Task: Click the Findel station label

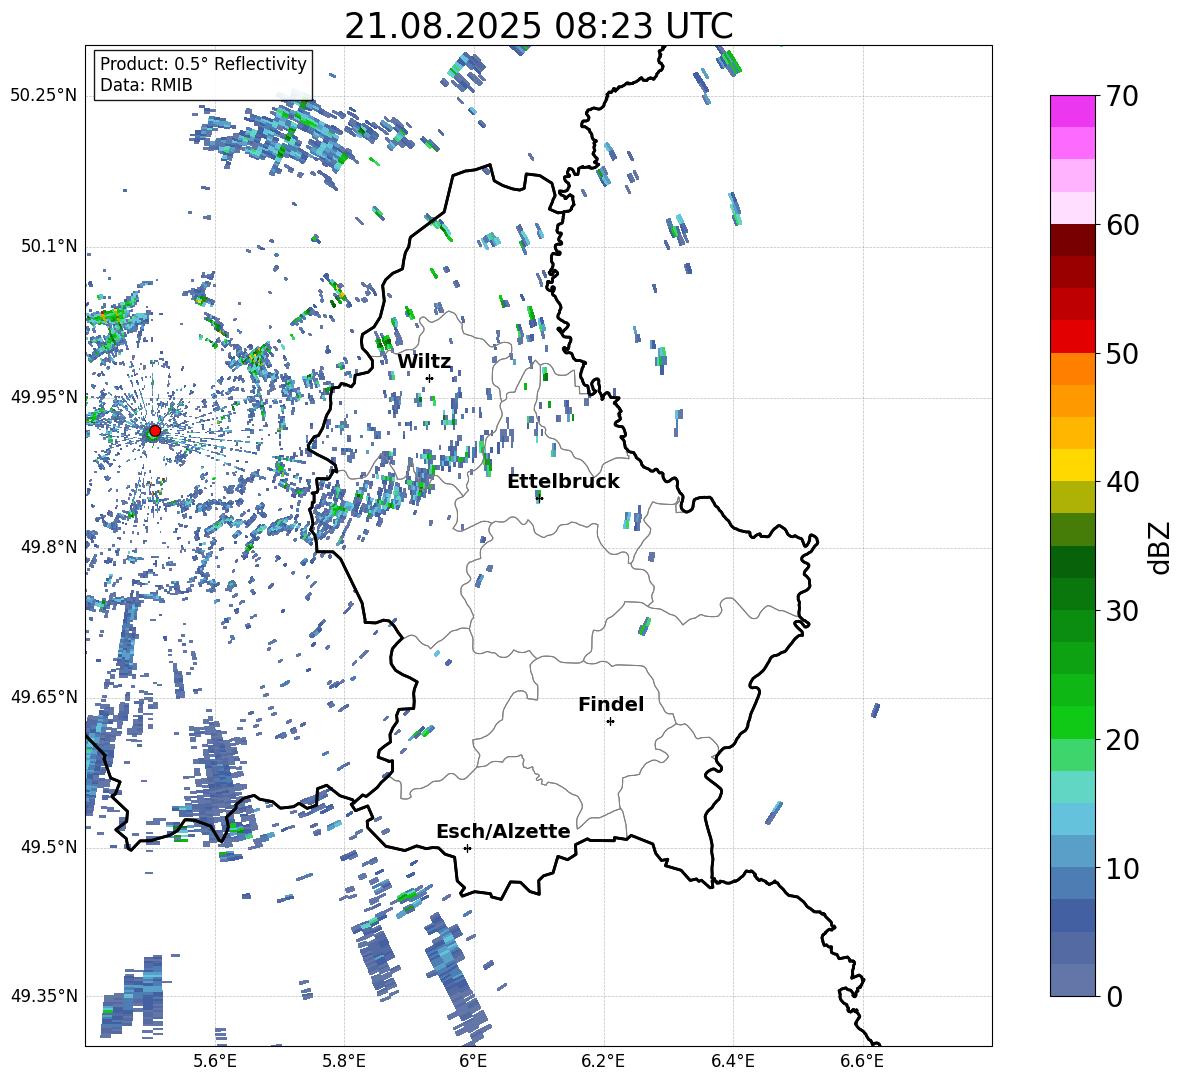Action: [611, 704]
